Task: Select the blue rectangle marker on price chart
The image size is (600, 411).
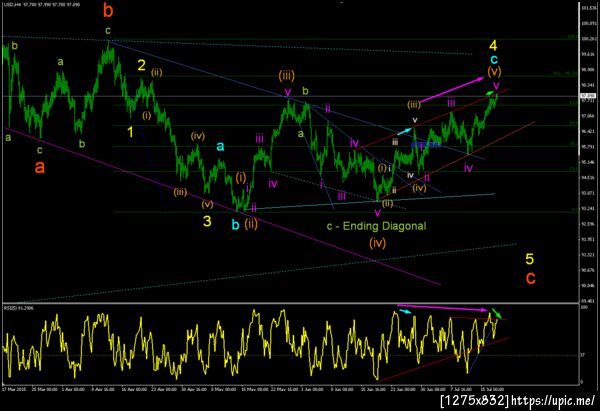Action: tap(426, 145)
